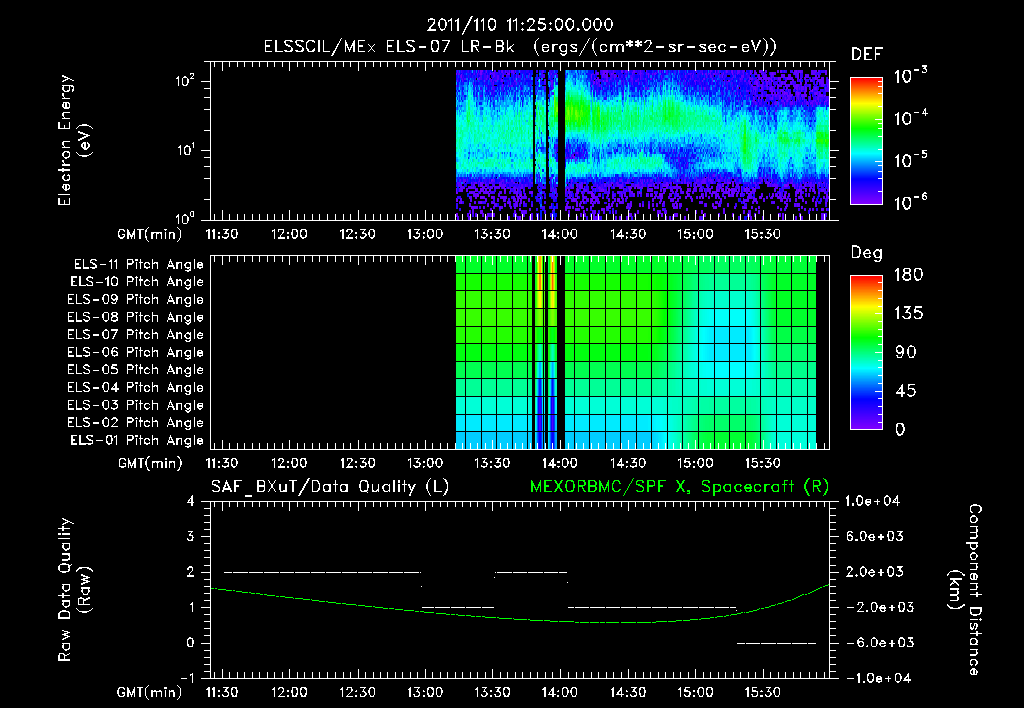Click the SAF_BXuT/Data Quality (L) legend label
This screenshot has height=708, width=1024.
coord(330,487)
